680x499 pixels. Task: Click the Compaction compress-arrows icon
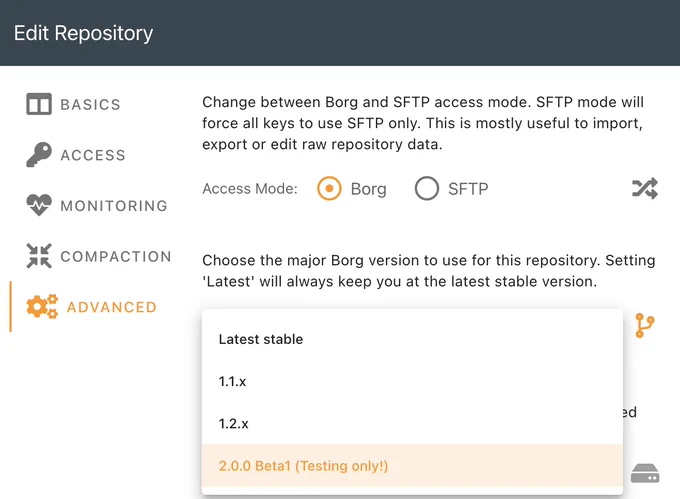pyautogui.click(x=39, y=256)
